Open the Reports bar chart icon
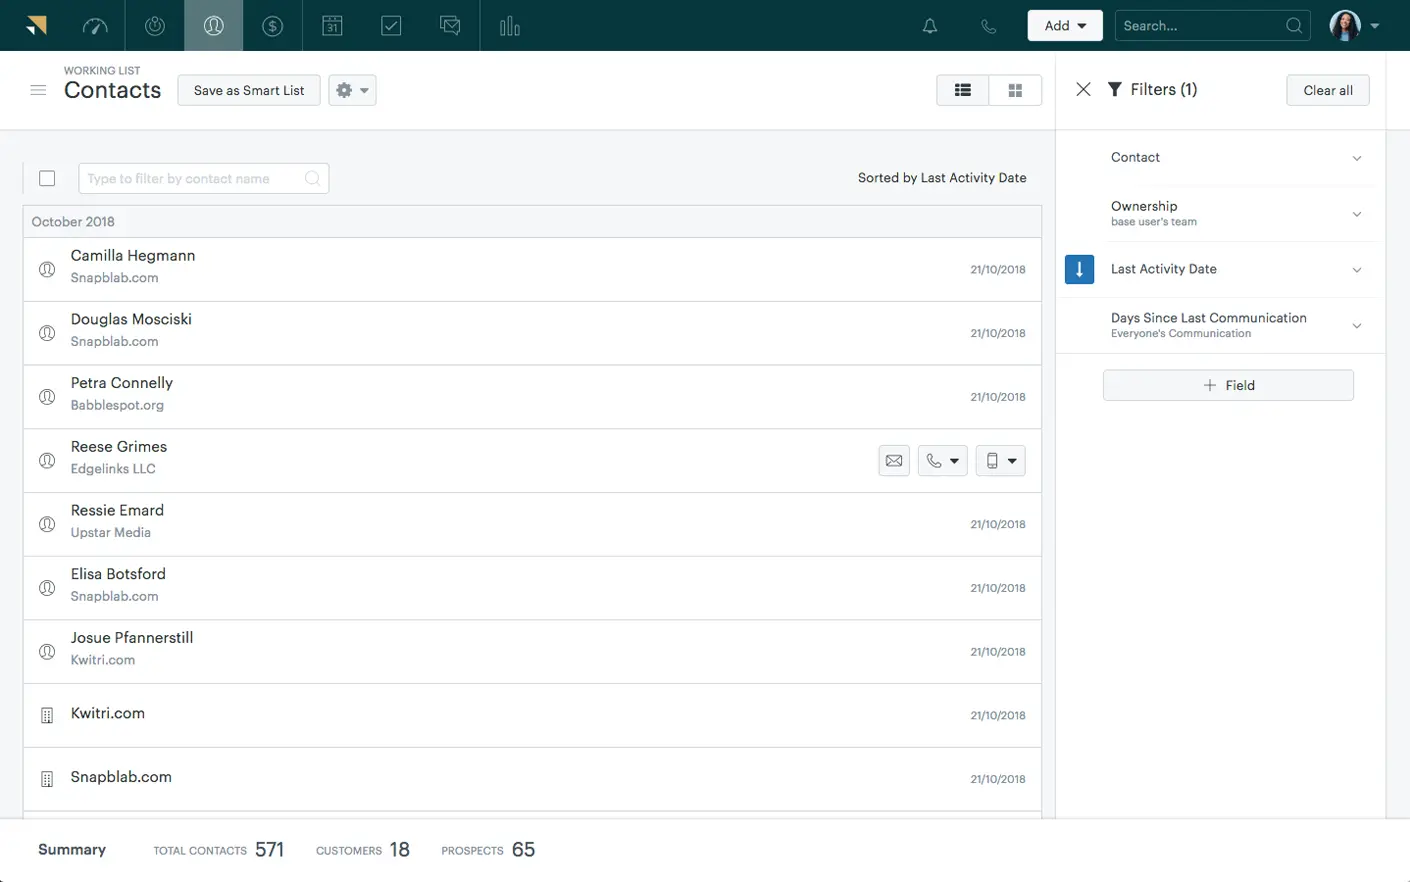The image size is (1410, 882). [x=509, y=25]
